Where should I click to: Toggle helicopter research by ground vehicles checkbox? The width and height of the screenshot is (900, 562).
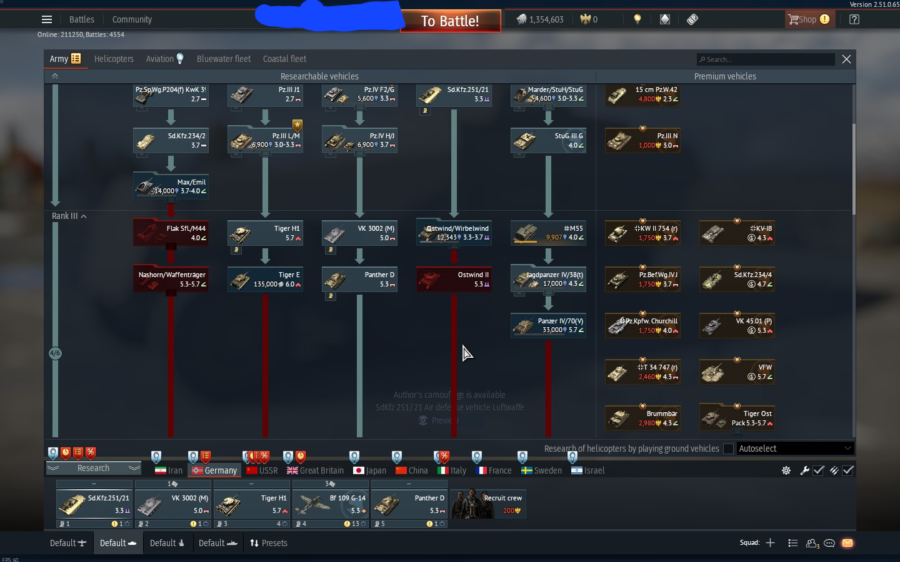pyautogui.click(x=728, y=449)
